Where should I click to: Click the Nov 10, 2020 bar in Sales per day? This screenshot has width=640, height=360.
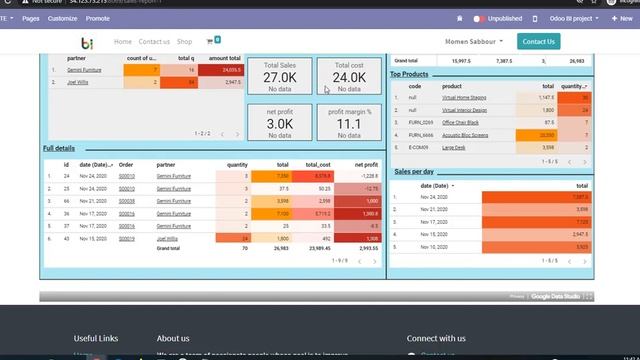536,247
